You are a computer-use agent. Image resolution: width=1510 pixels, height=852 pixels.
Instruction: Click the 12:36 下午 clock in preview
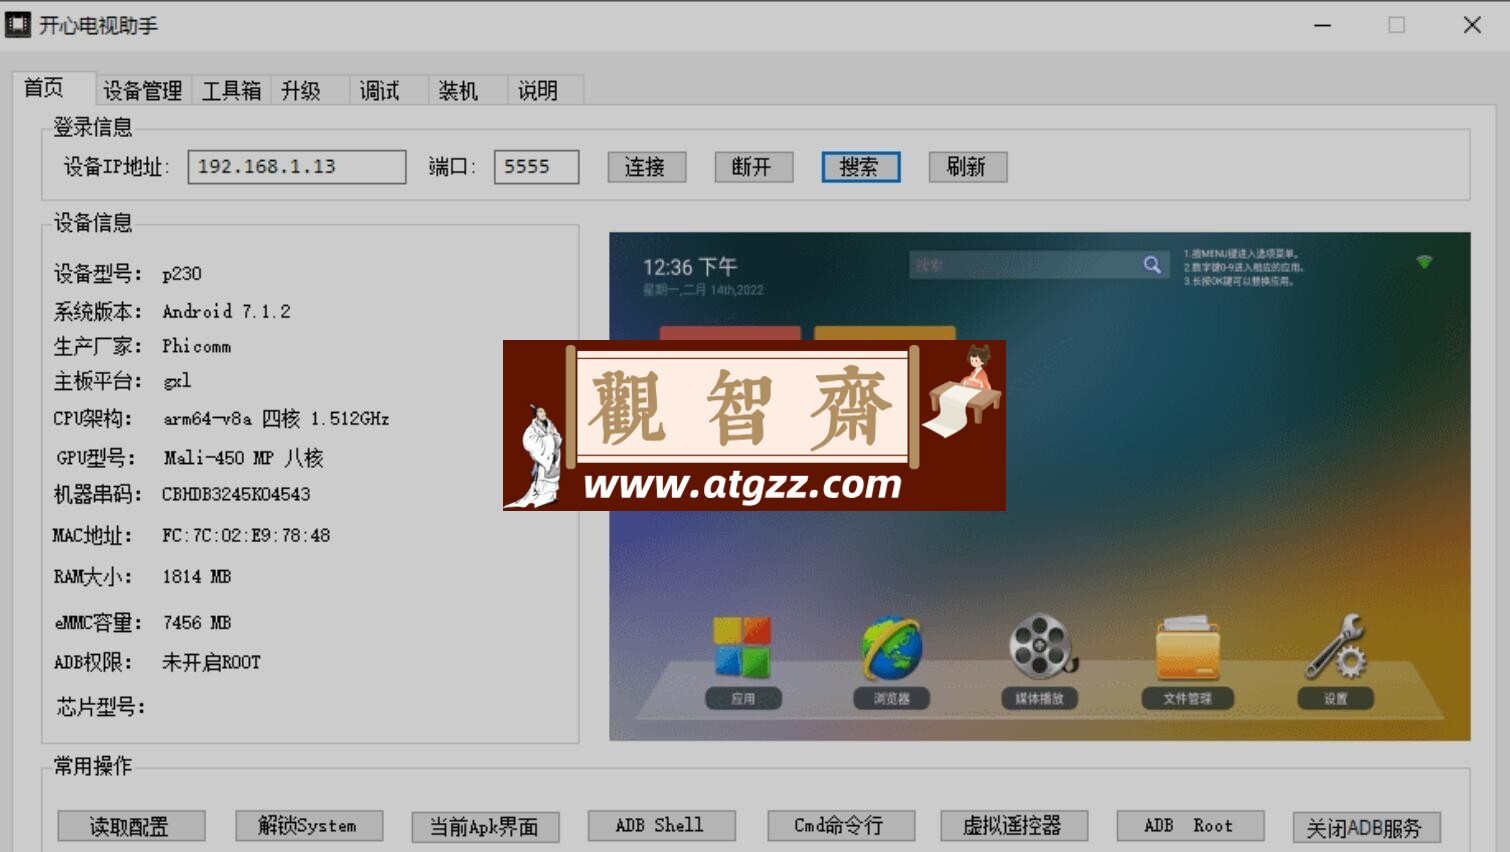coord(690,267)
